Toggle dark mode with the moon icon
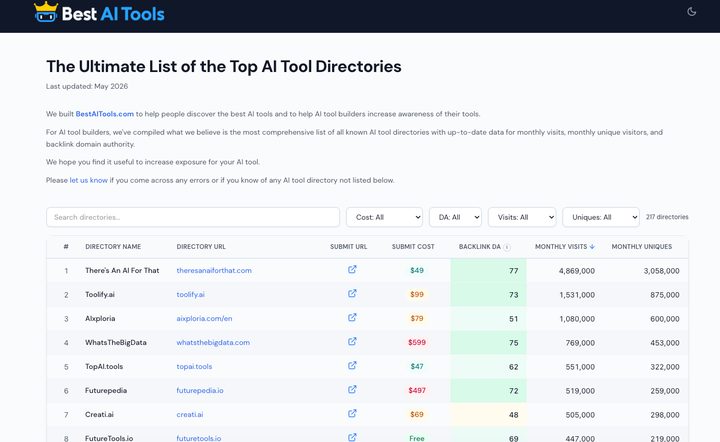720x442 pixels. tap(692, 12)
